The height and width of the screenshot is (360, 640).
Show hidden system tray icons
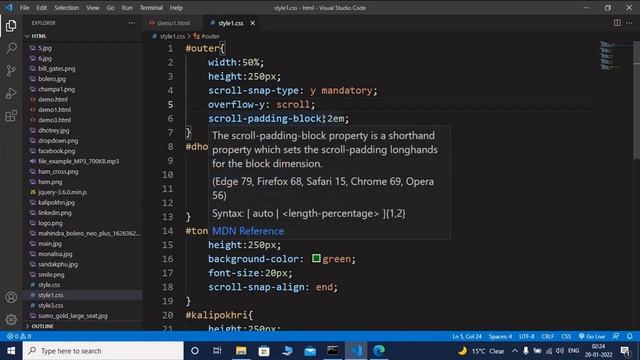click(515, 351)
